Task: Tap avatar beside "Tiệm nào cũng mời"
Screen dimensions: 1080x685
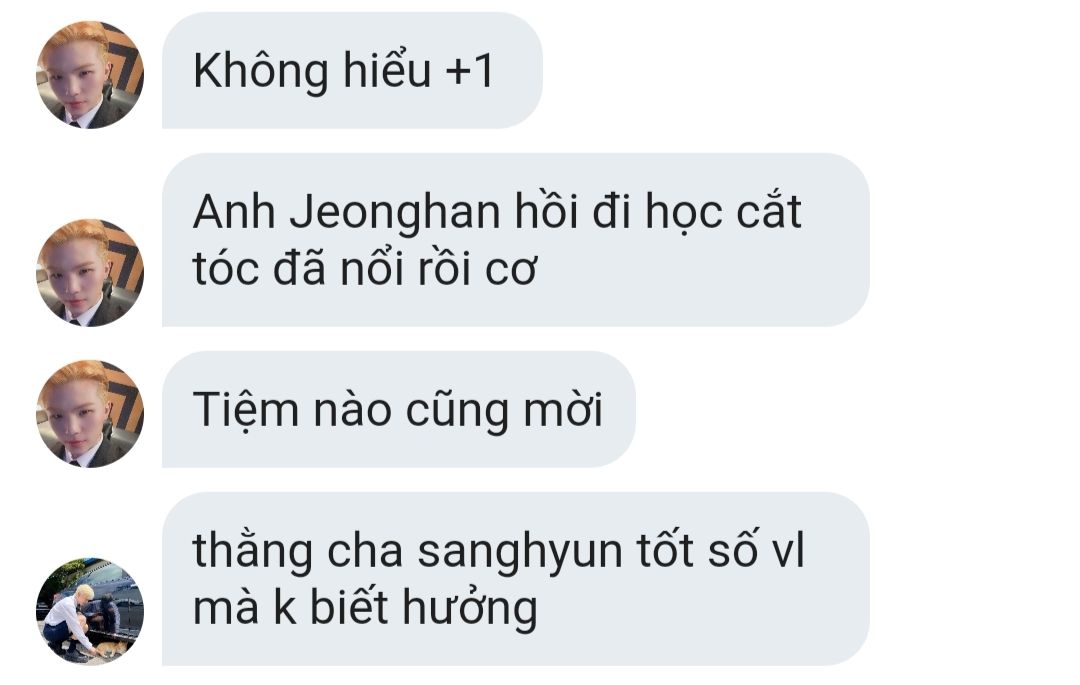Action: click(x=90, y=414)
